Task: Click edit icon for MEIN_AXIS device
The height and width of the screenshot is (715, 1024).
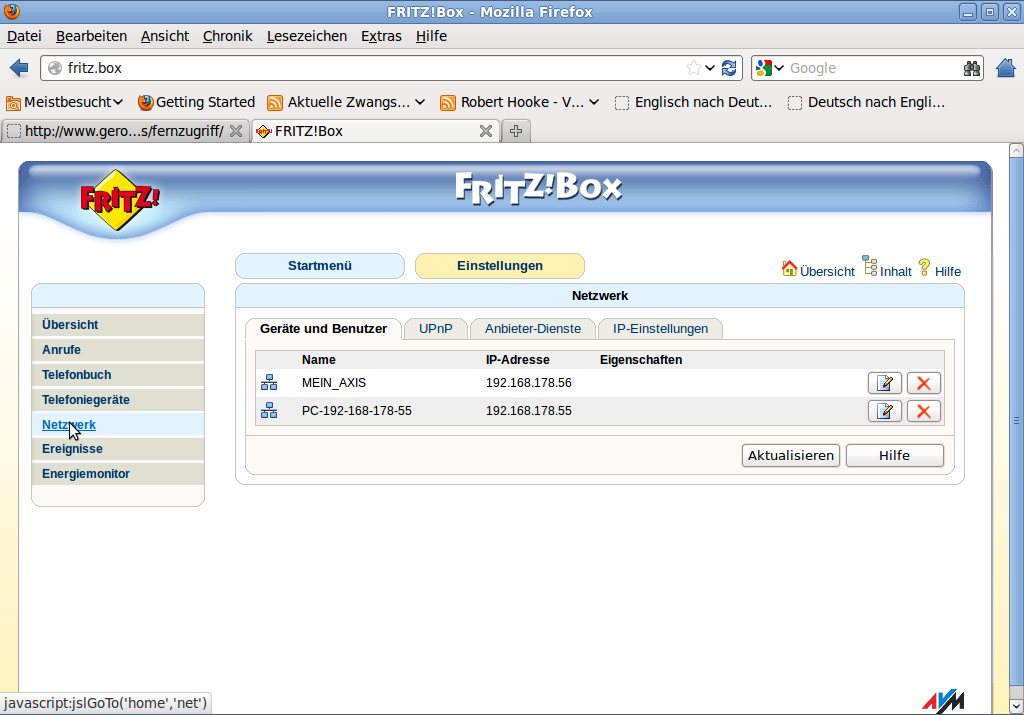Action: [884, 383]
